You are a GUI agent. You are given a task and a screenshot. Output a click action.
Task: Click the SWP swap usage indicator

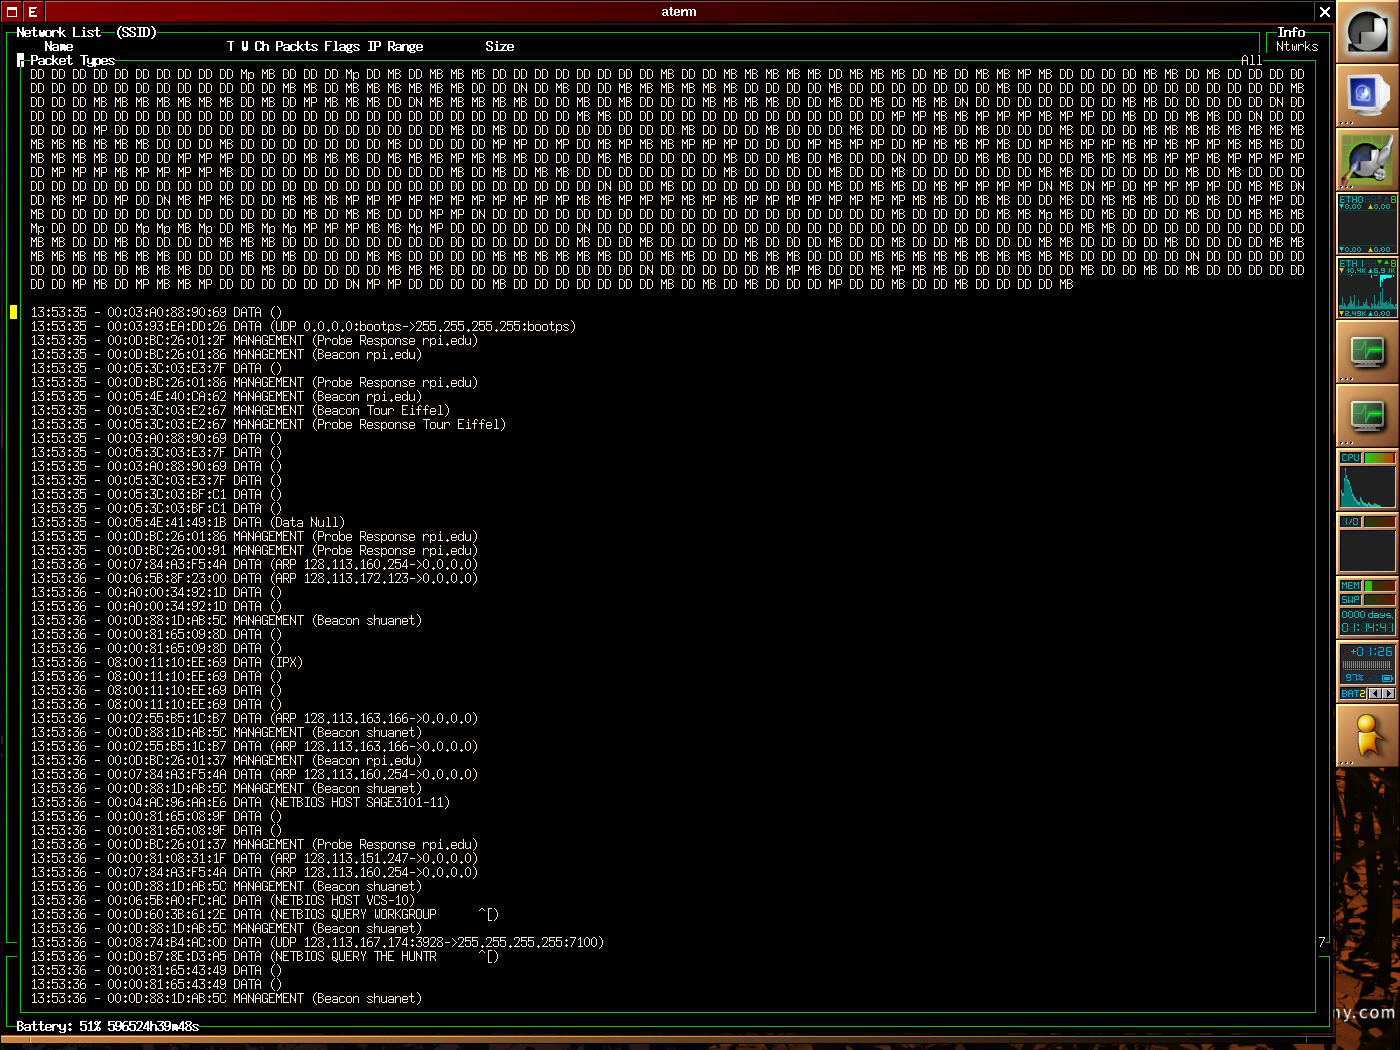pos(1351,600)
